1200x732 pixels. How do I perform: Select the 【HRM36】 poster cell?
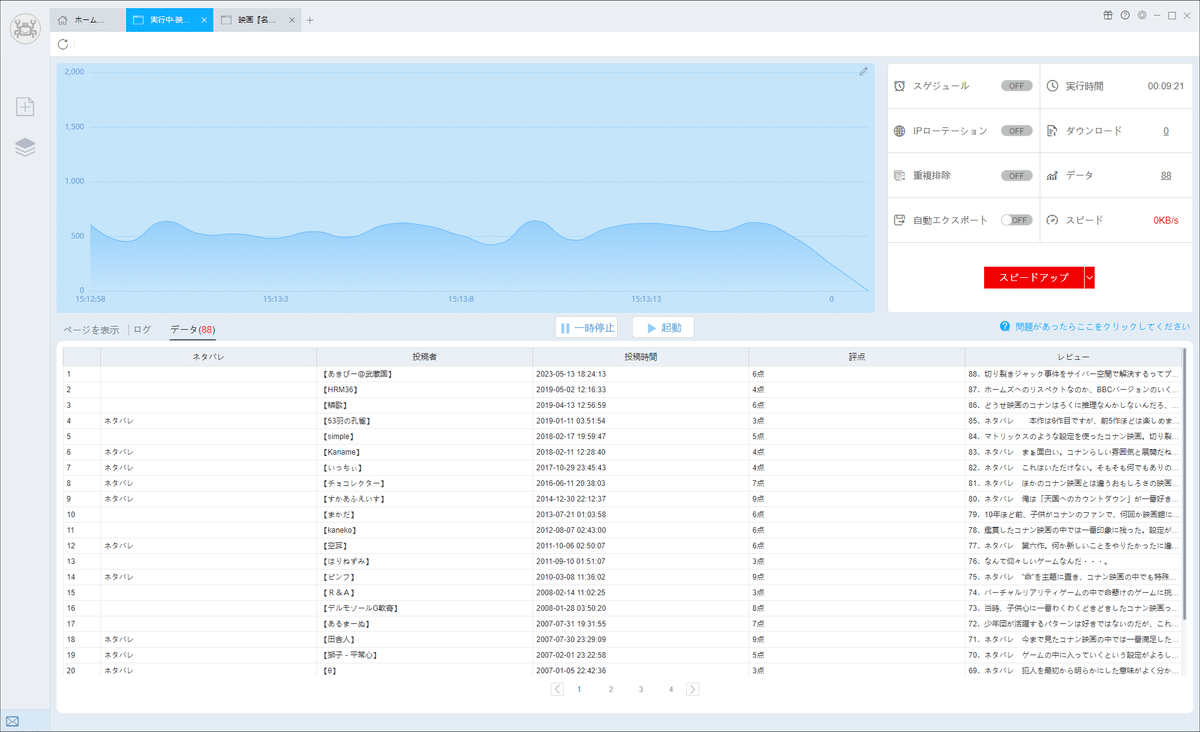[x=424, y=389]
